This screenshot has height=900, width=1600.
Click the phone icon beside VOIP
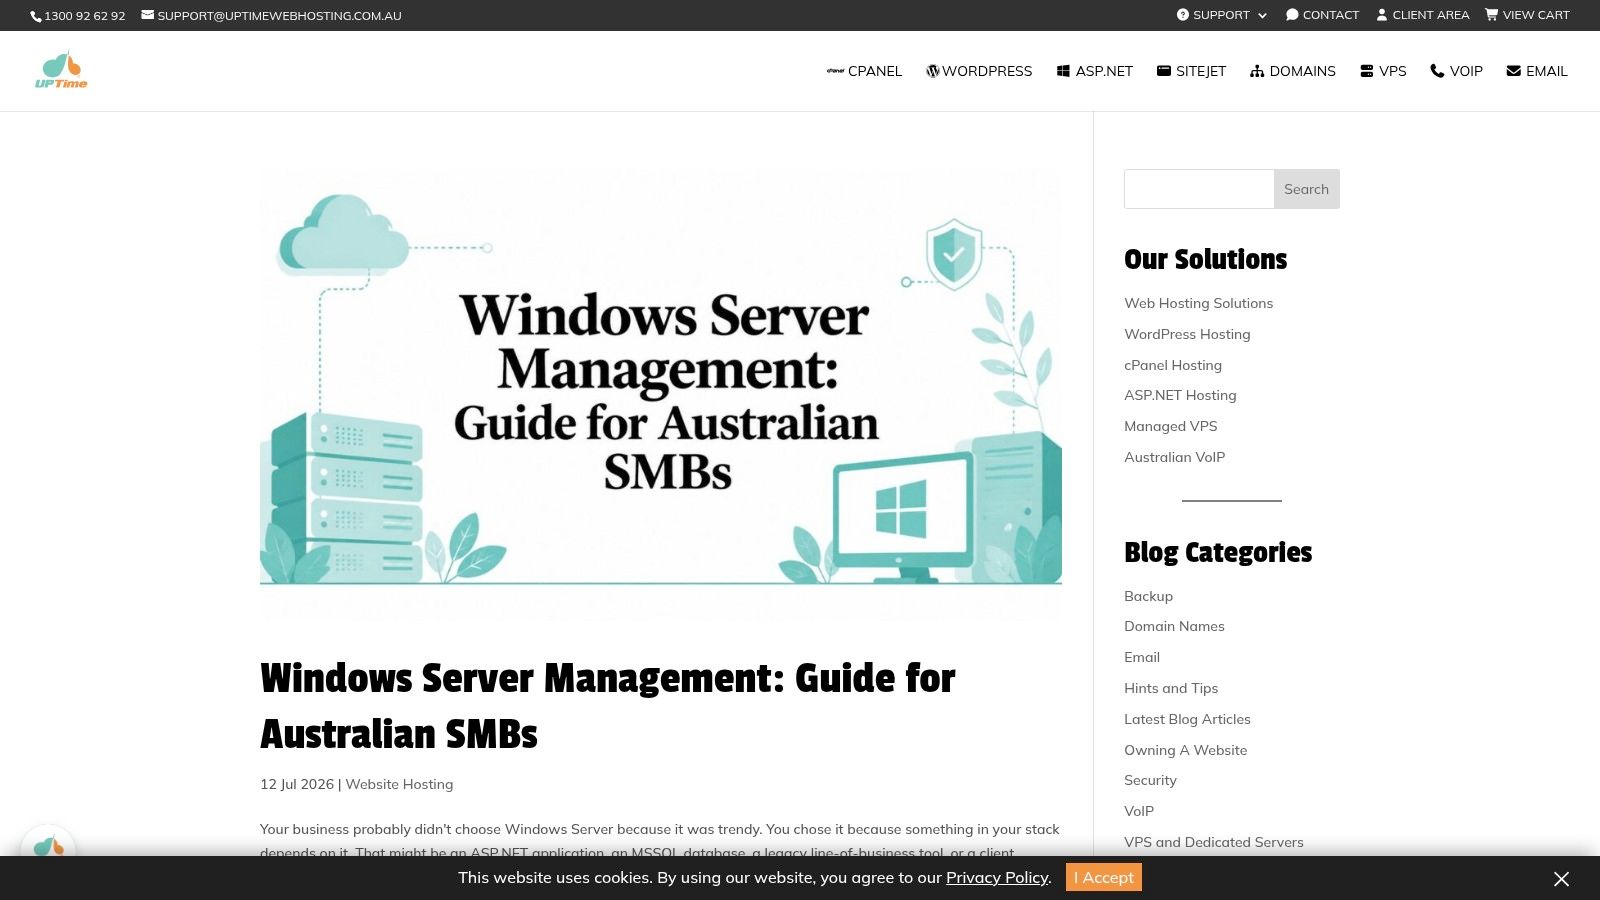coord(1438,71)
